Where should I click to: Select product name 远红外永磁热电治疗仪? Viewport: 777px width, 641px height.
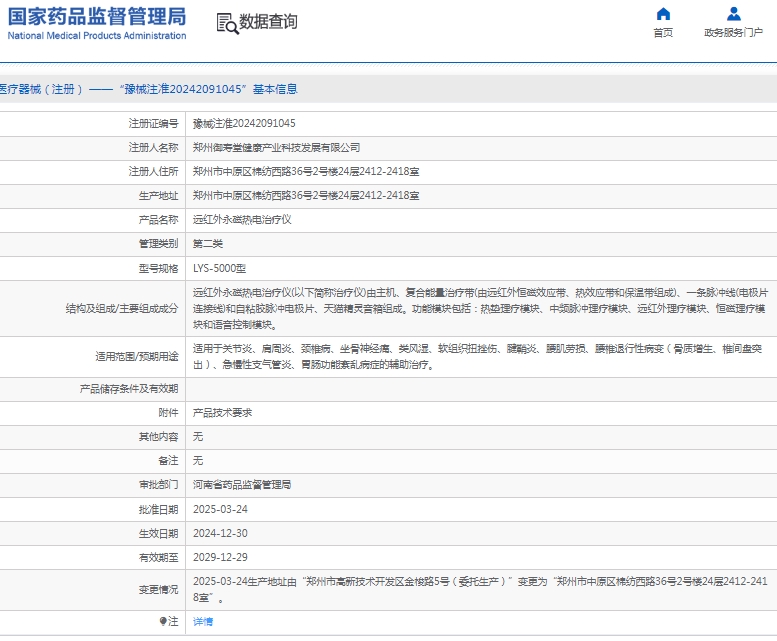(x=242, y=219)
